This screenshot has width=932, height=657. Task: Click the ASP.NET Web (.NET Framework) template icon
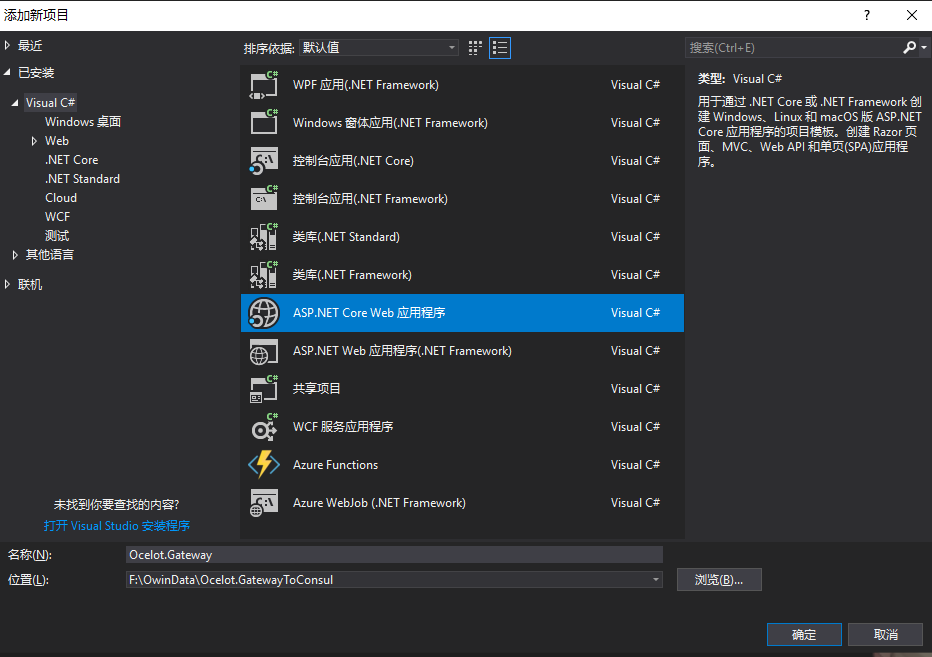[264, 351]
